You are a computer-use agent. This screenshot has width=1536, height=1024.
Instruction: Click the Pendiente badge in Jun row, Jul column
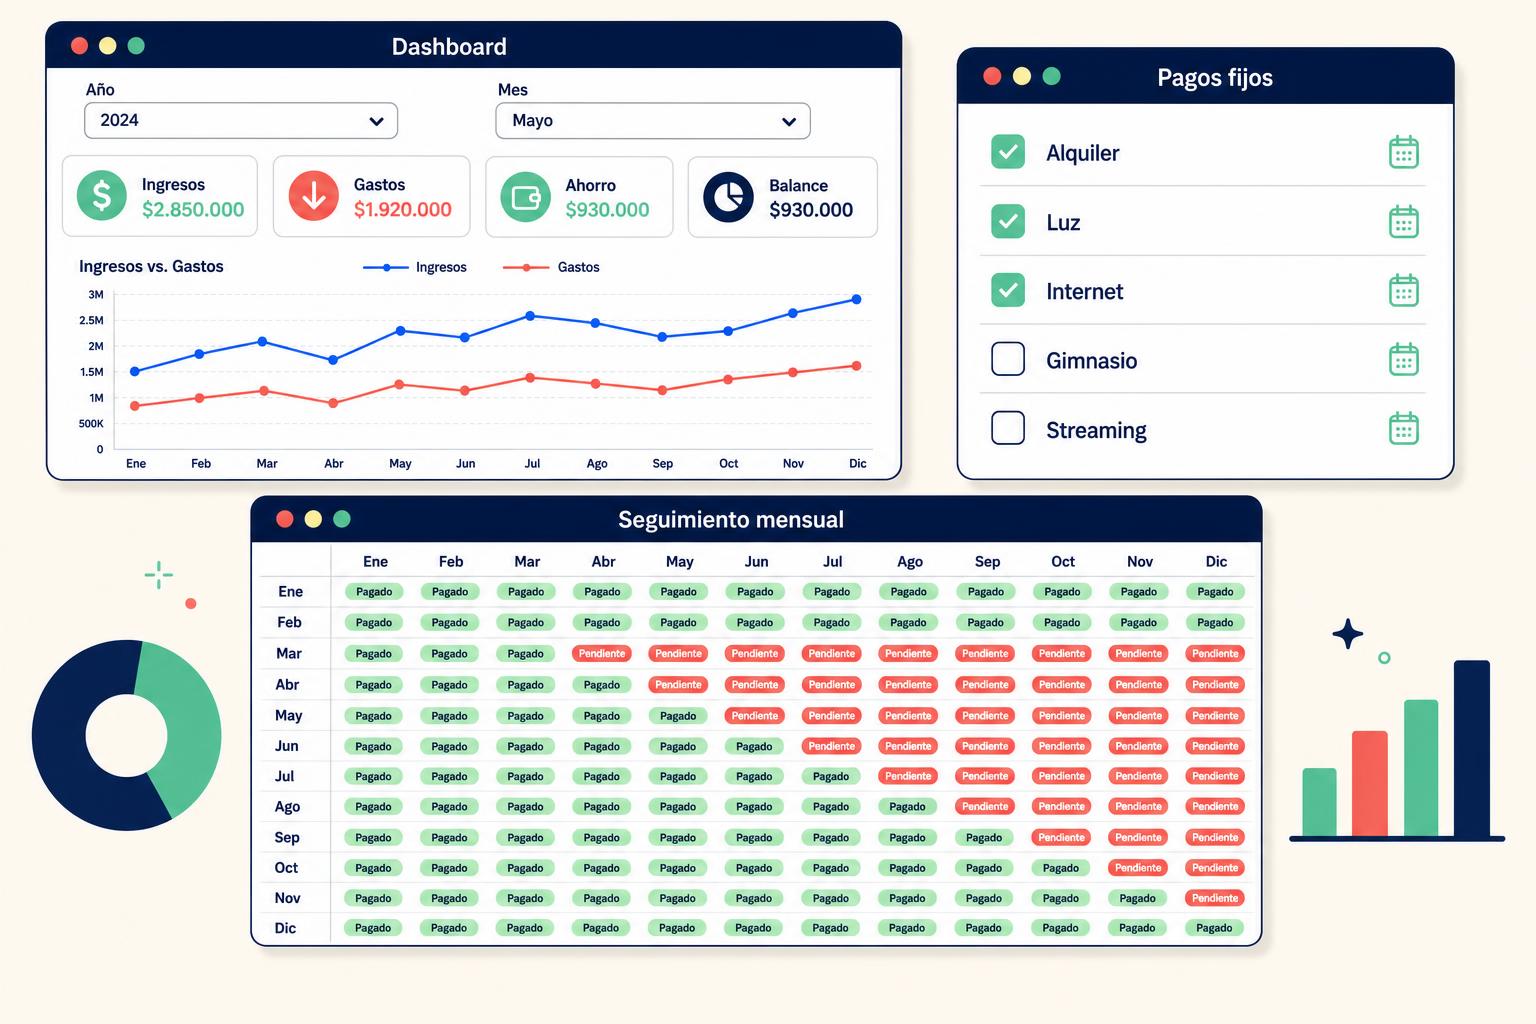pyautogui.click(x=832, y=746)
